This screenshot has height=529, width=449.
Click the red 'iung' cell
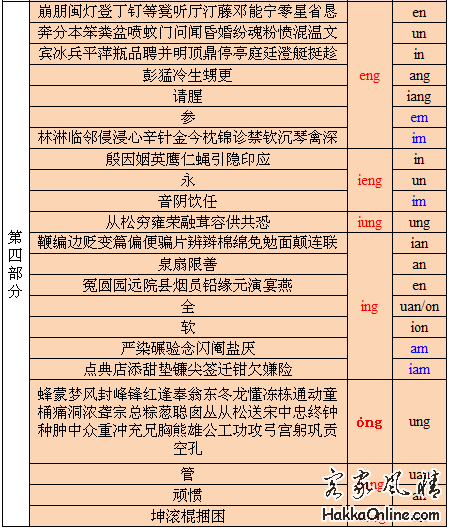point(370,222)
